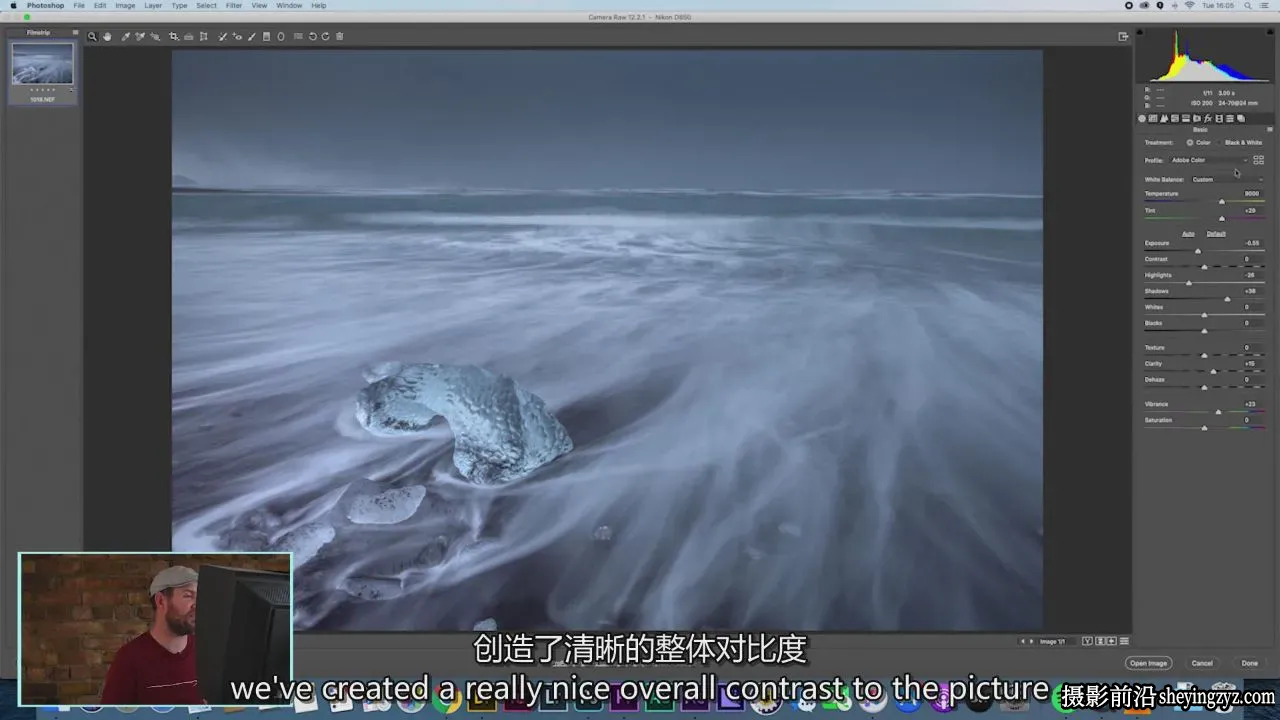Click the Vibrance slider handle
The height and width of the screenshot is (720, 1280).
point(1218,412)
